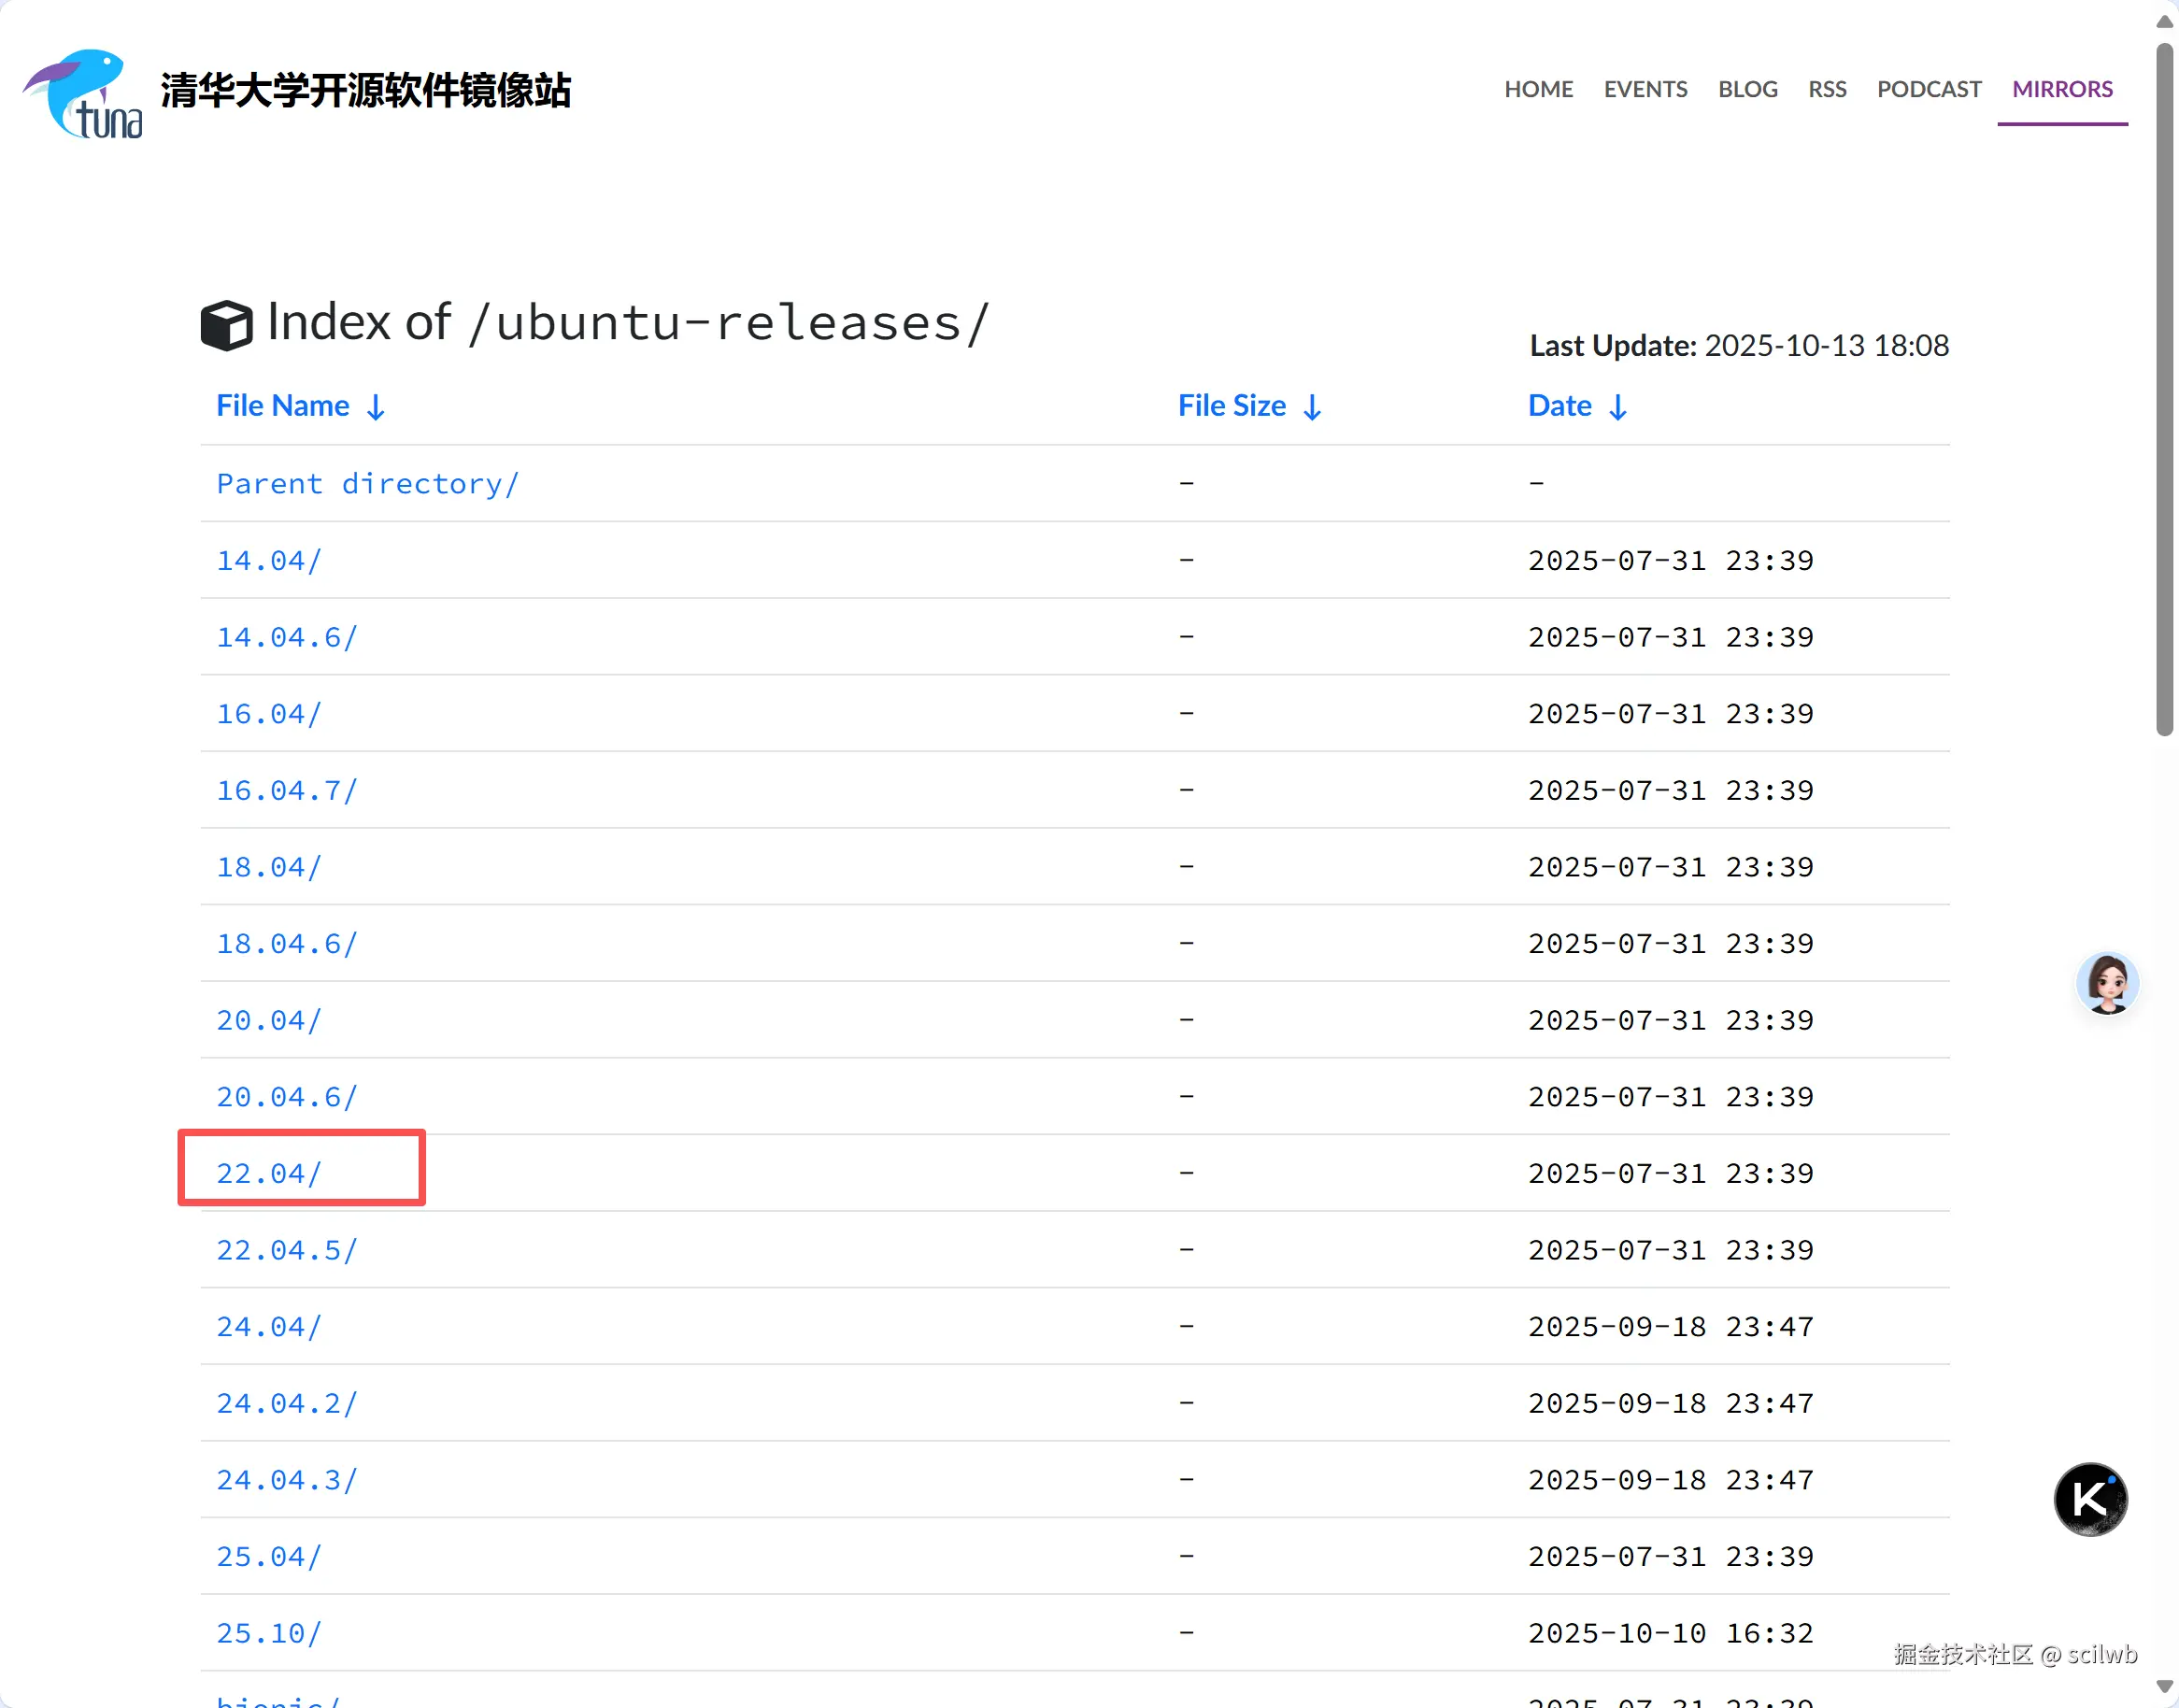Click the File Name column header
This screenshot has width=2179, height=1708.
click(x=283, y=405)
